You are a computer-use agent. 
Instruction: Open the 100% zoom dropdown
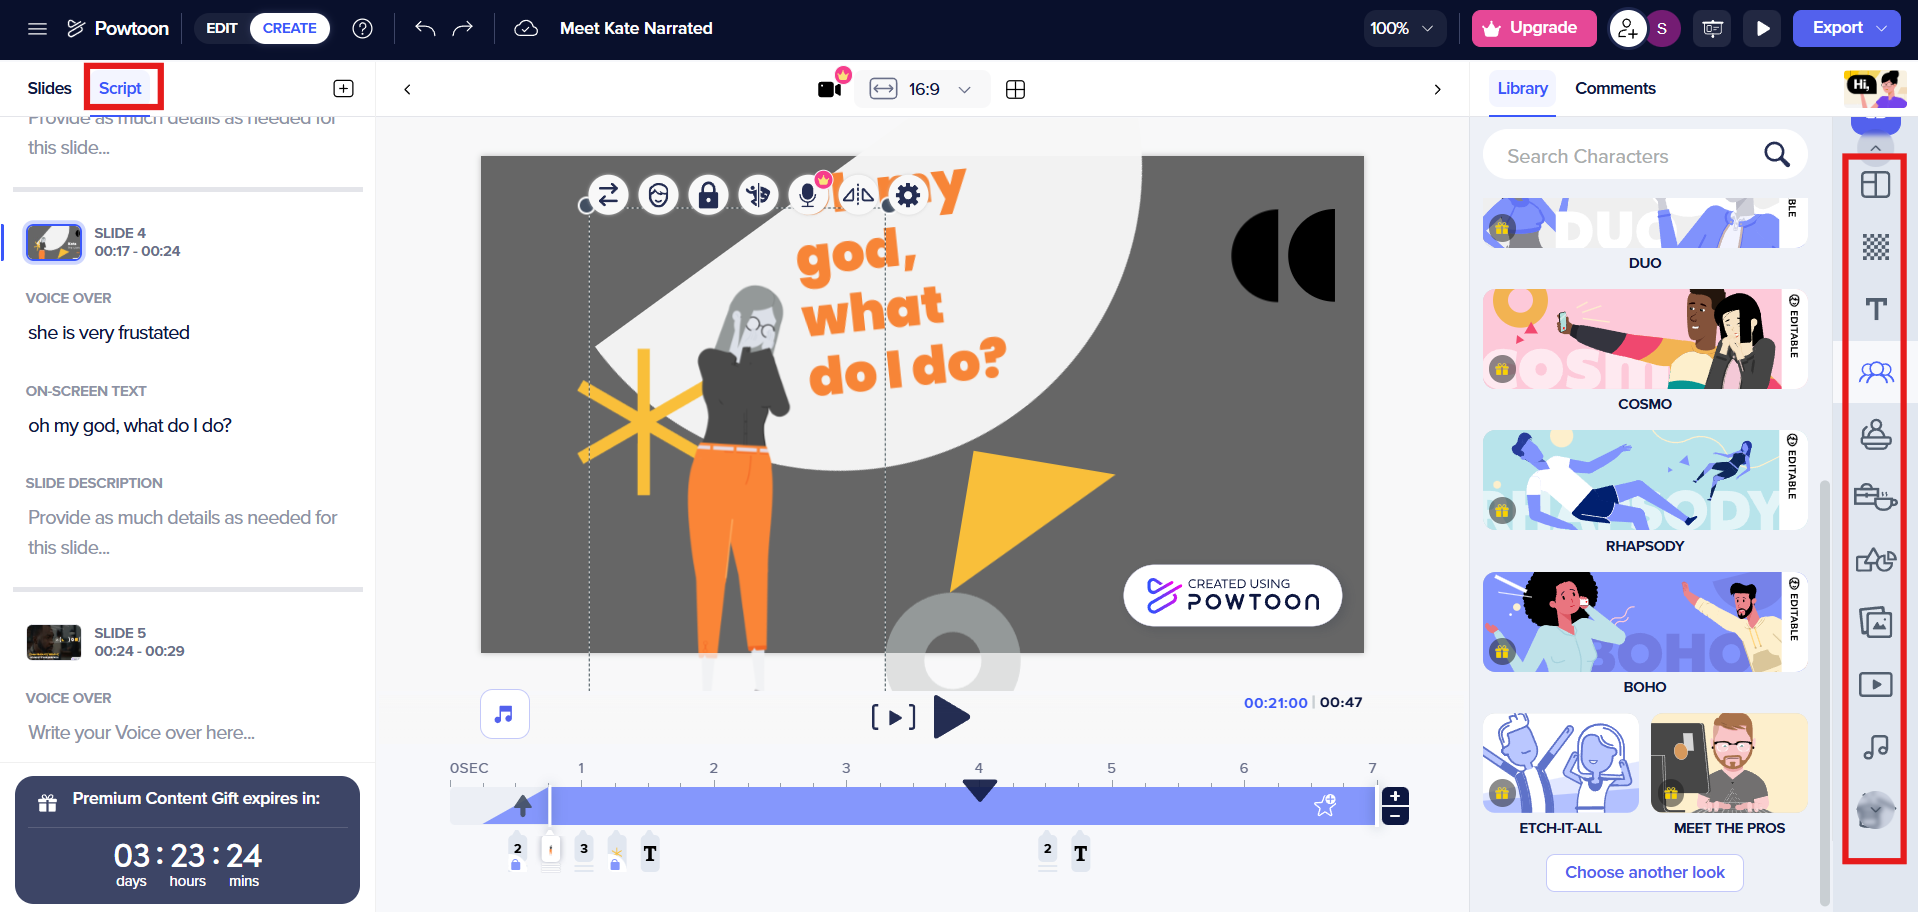[1404, 28]
